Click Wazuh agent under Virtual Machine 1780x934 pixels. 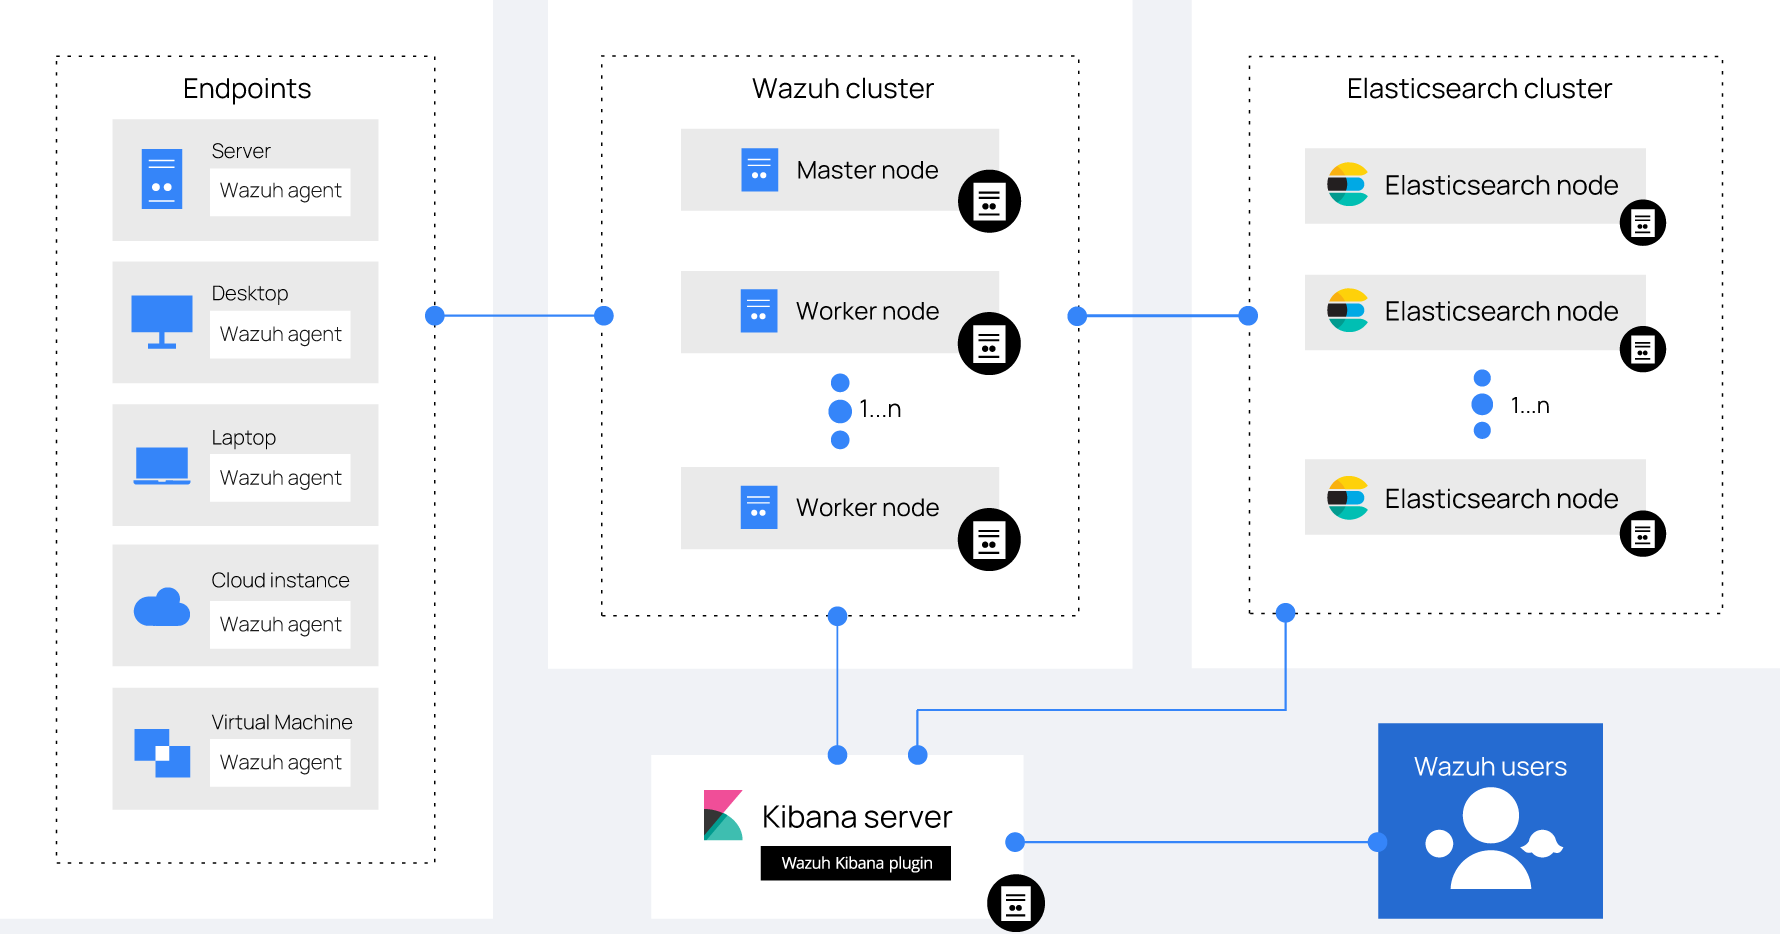click(280, 762)
